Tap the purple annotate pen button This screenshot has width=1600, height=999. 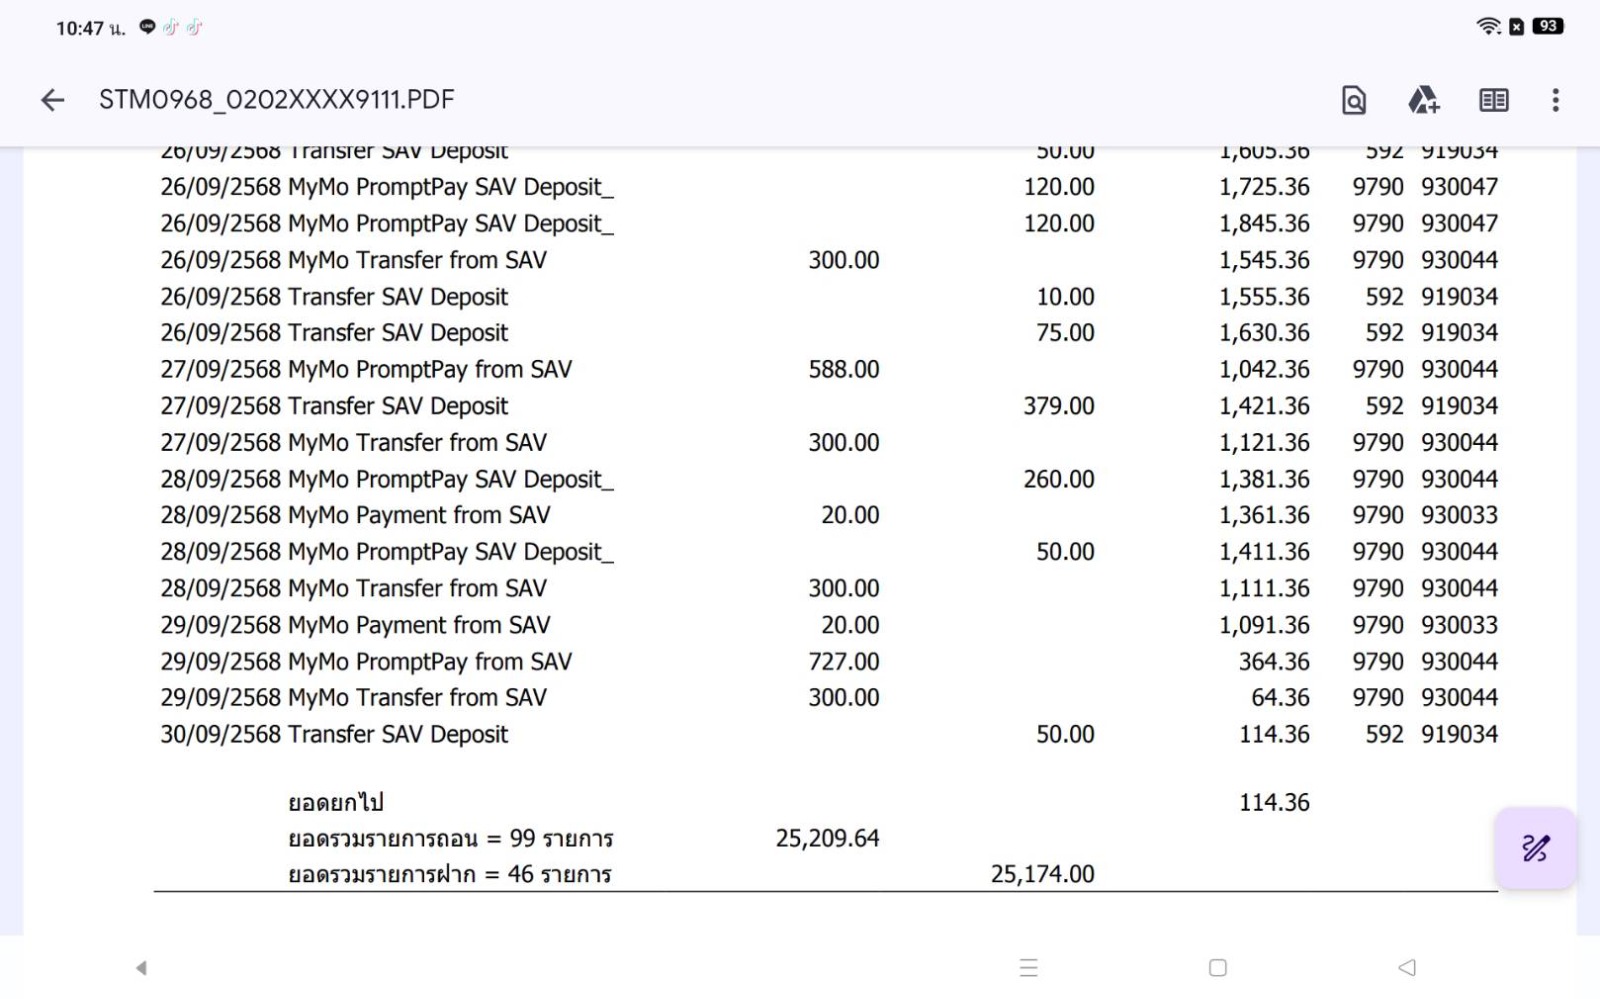(1535, 849)
